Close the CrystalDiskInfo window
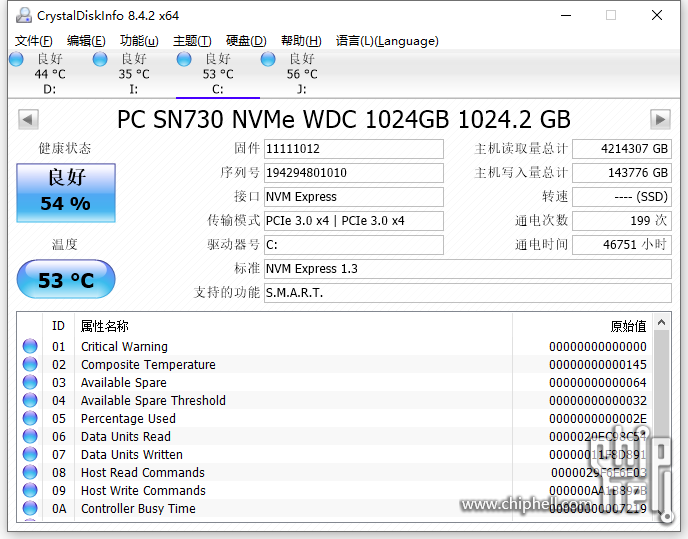Screen dimensions: 688x539 pyautogui.click(x=657, y=15)
